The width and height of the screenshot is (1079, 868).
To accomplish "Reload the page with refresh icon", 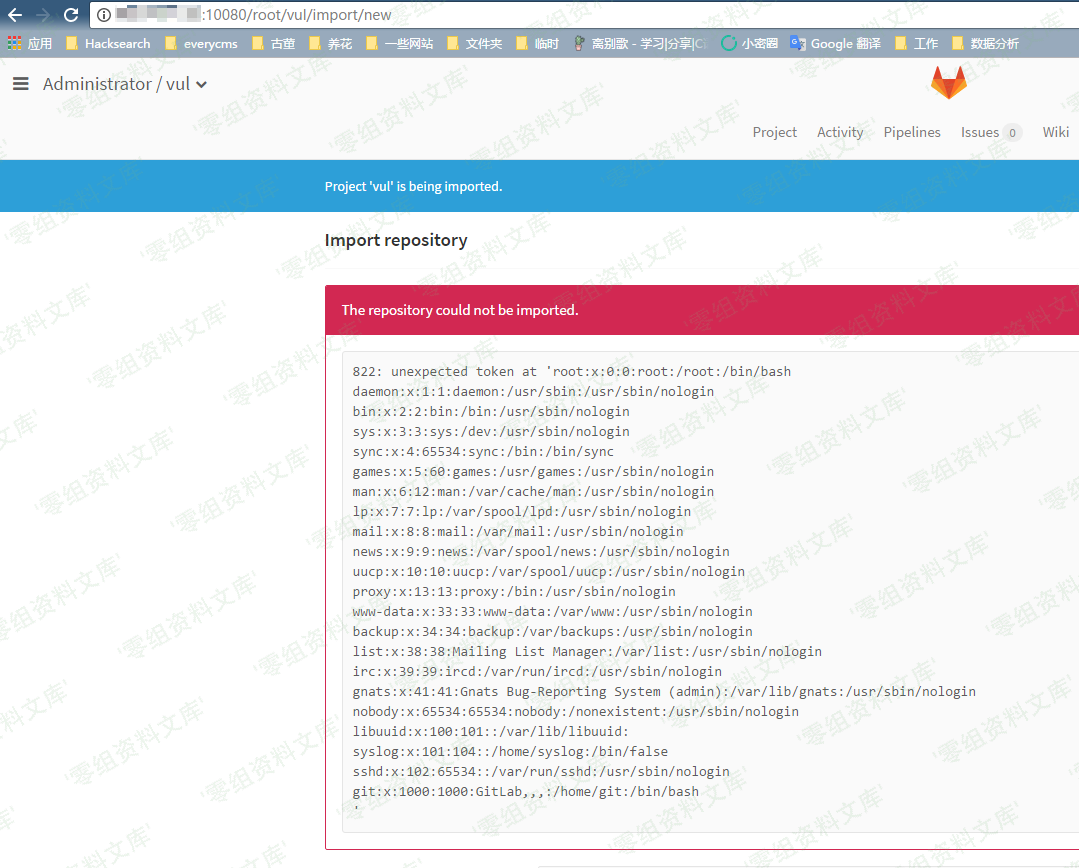I will pos(71,15).
